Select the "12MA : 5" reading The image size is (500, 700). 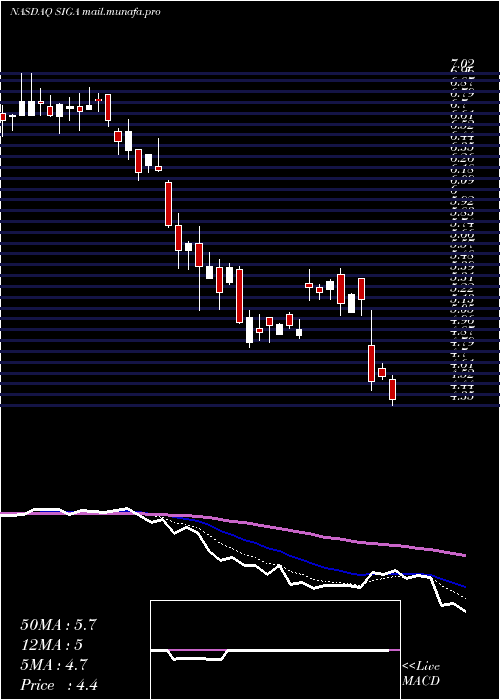point(52,645)
